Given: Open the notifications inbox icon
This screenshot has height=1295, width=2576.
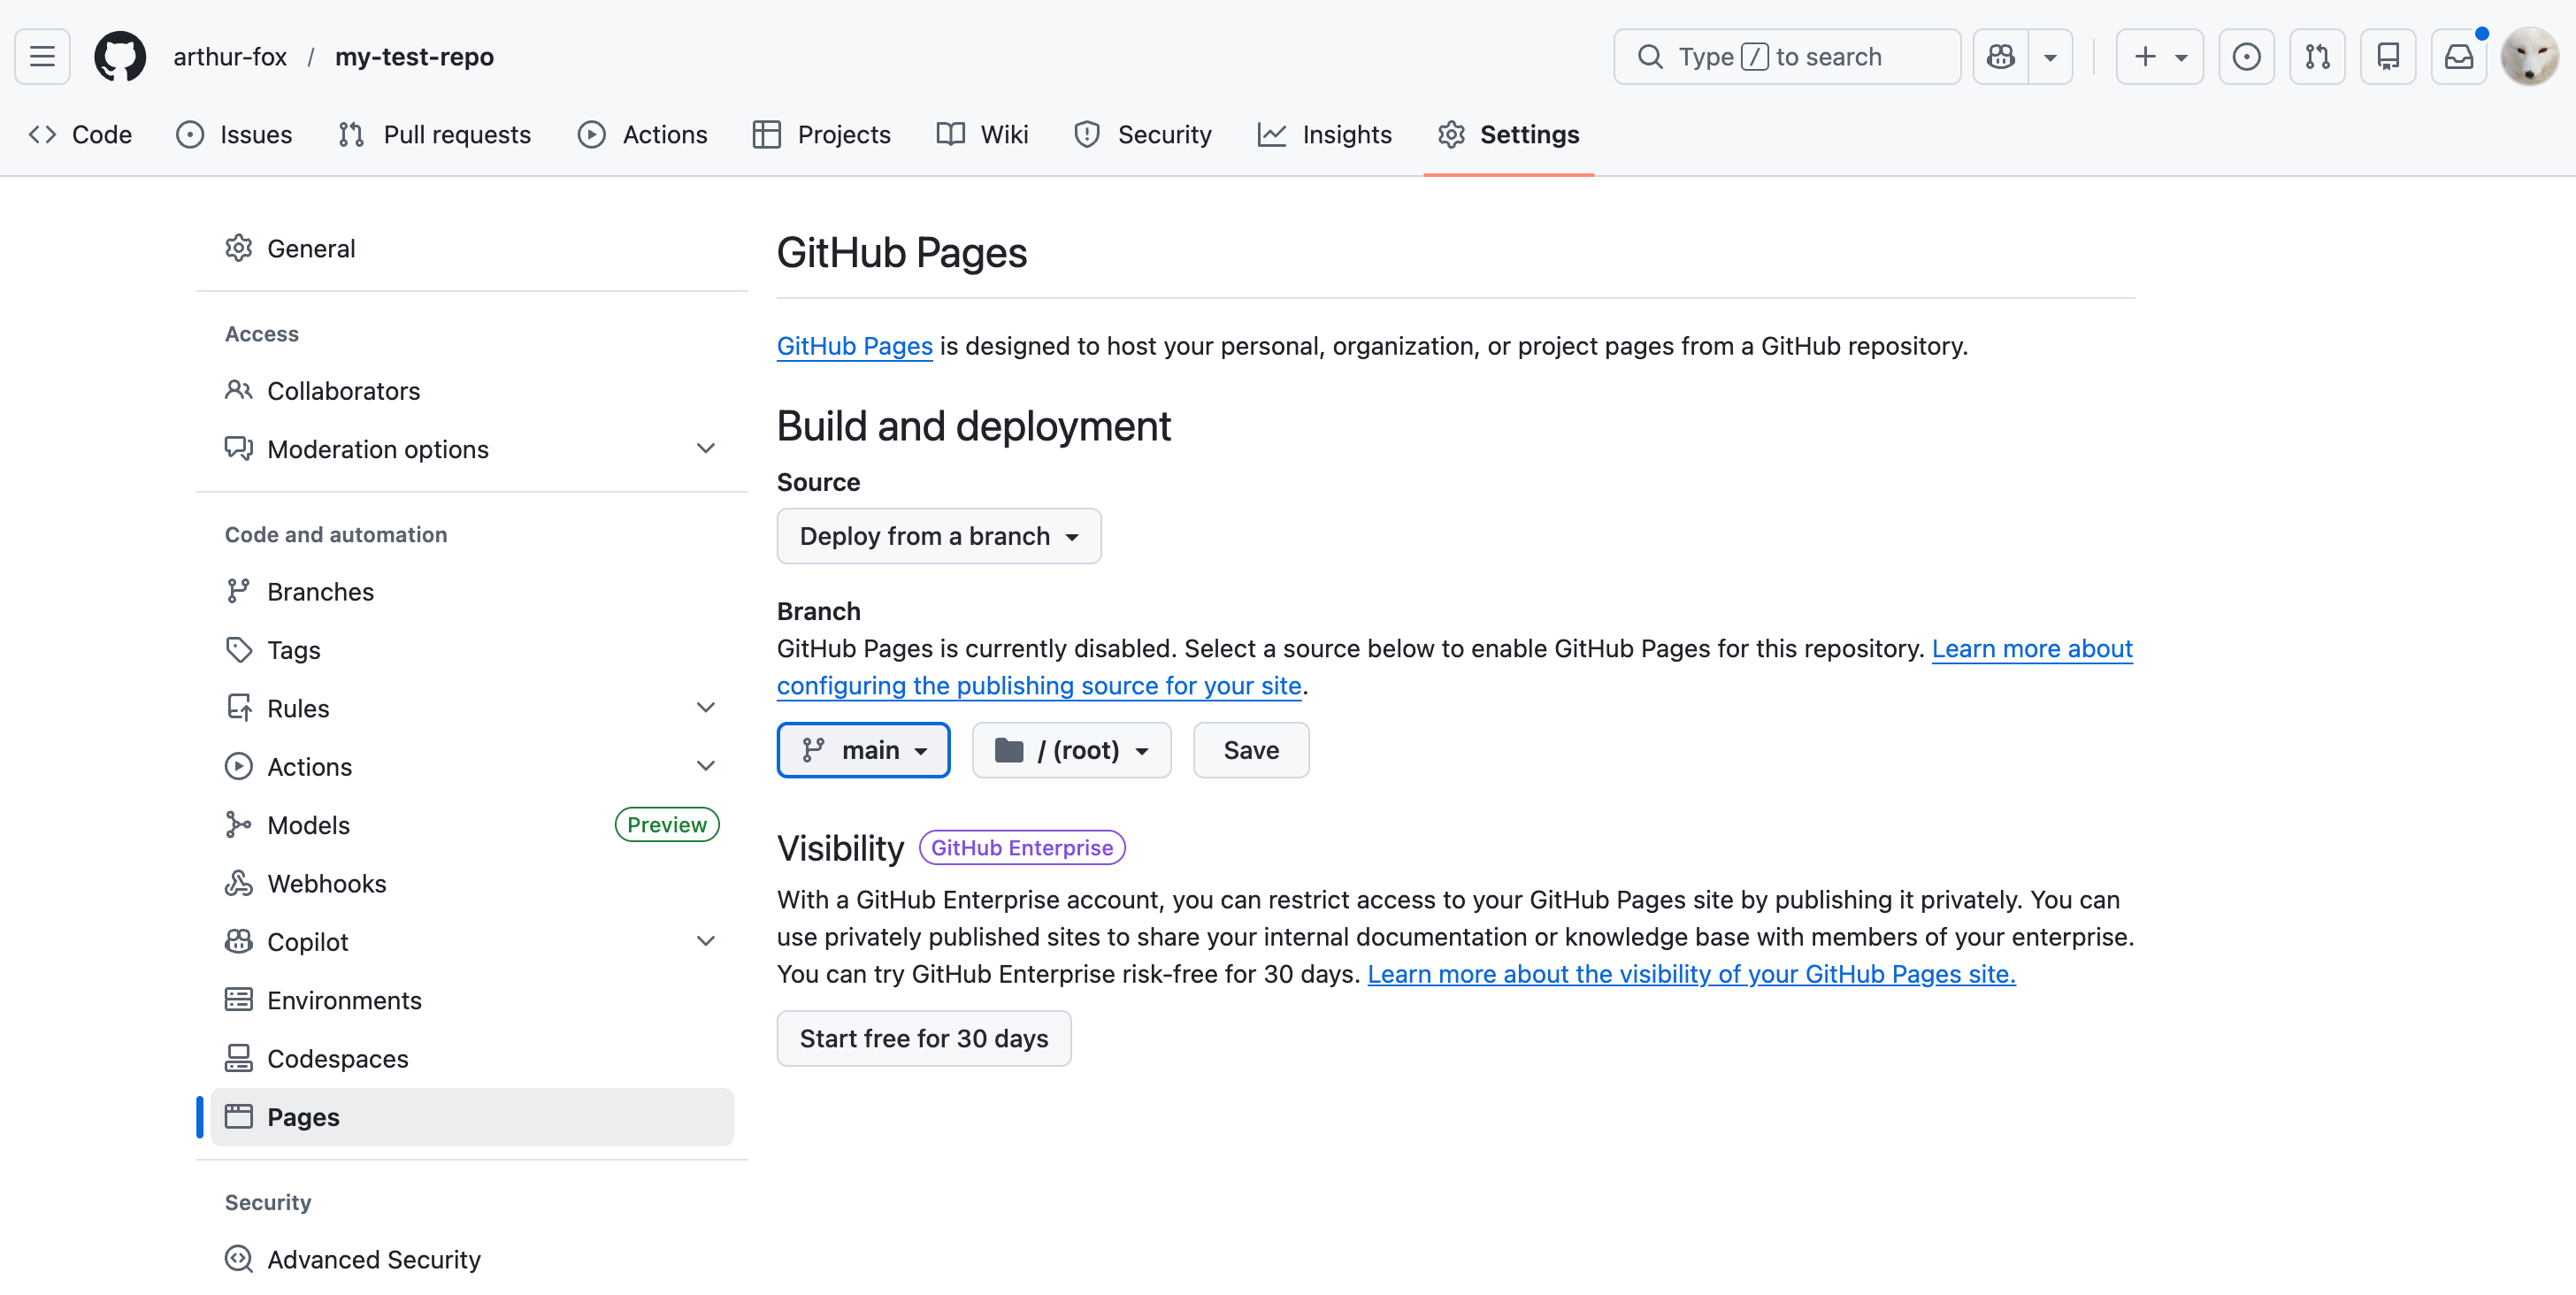Looking at the screenshot, I should click(x=2458, y=57).
